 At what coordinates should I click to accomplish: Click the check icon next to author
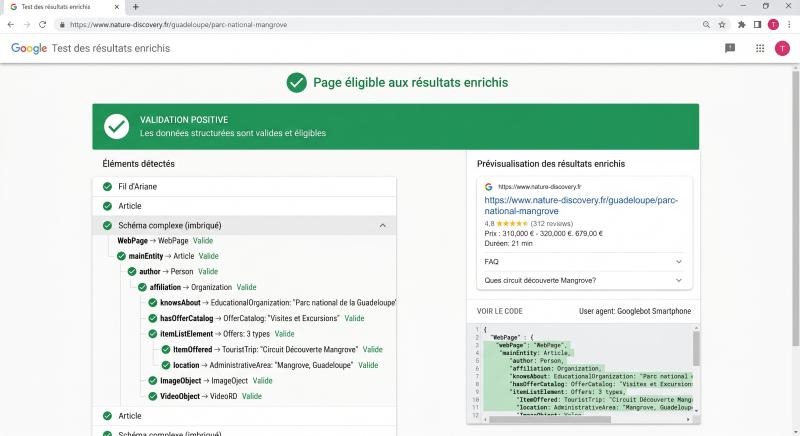132,271
